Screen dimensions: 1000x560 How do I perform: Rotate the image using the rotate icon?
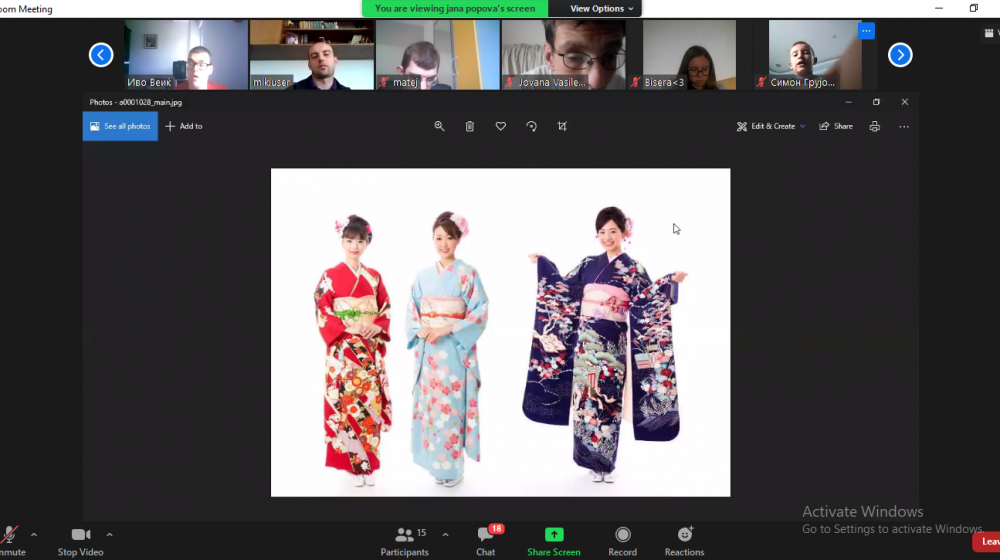pyautogui.click(x=531, y=126)
